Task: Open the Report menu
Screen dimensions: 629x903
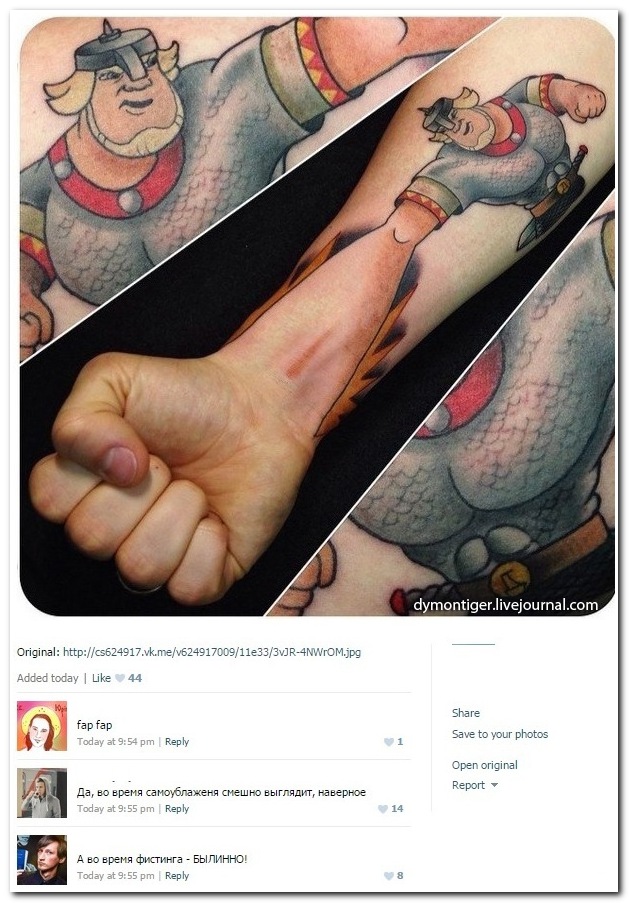Action: [x=468, y=785]
